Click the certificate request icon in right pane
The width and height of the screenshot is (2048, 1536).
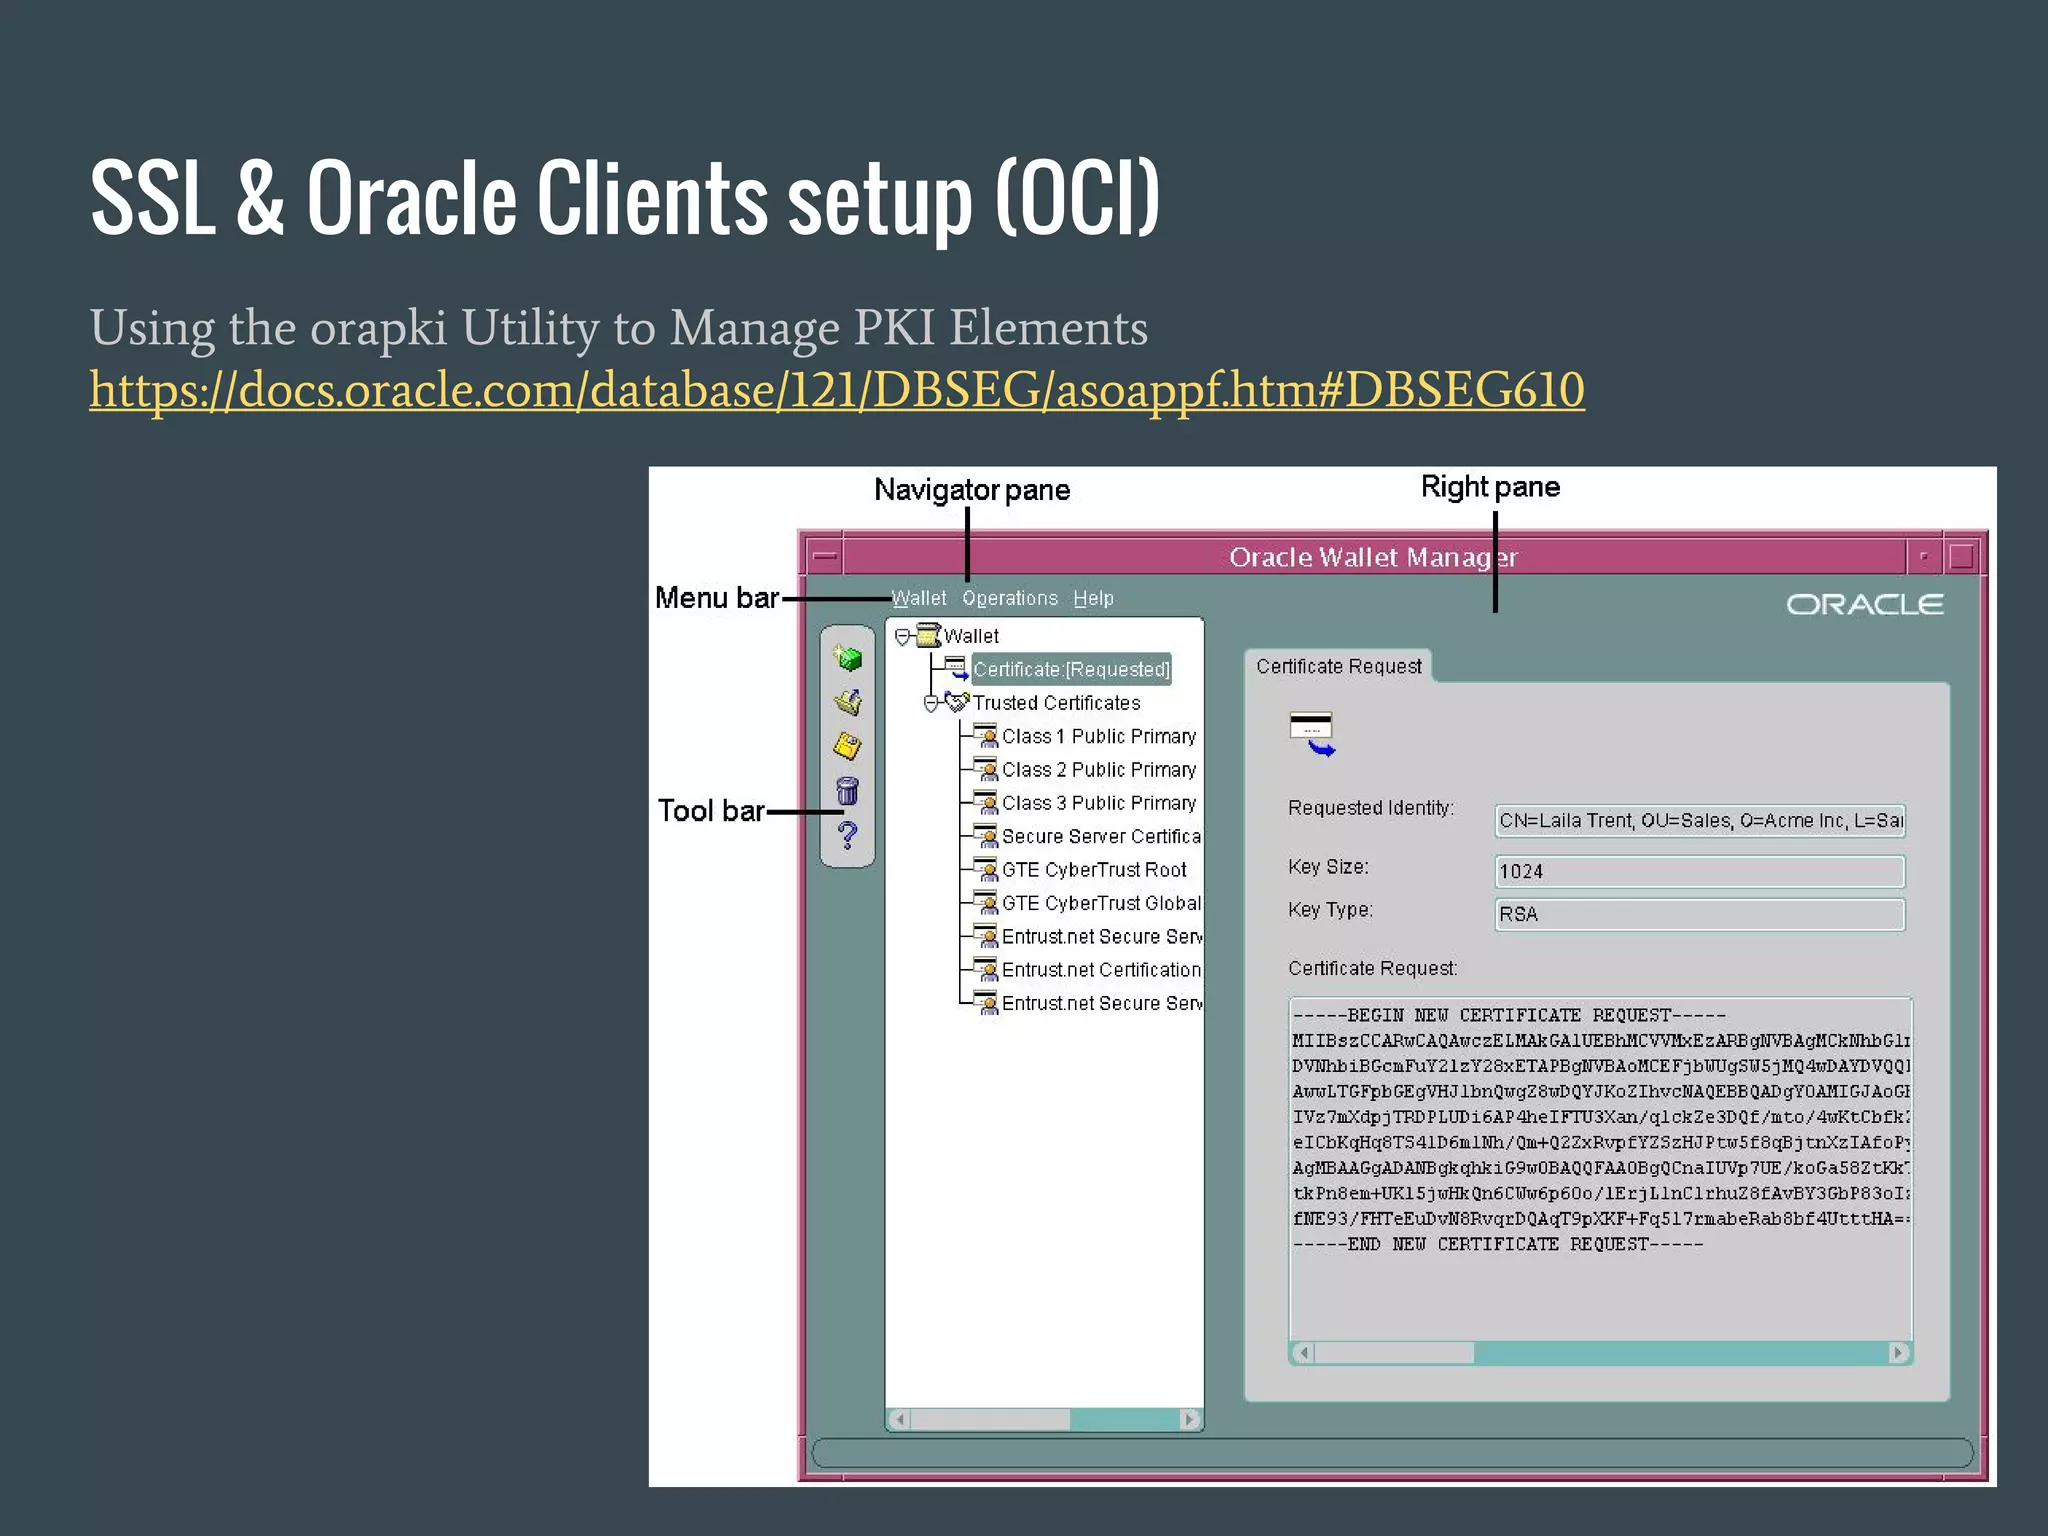coord(1312,734)
